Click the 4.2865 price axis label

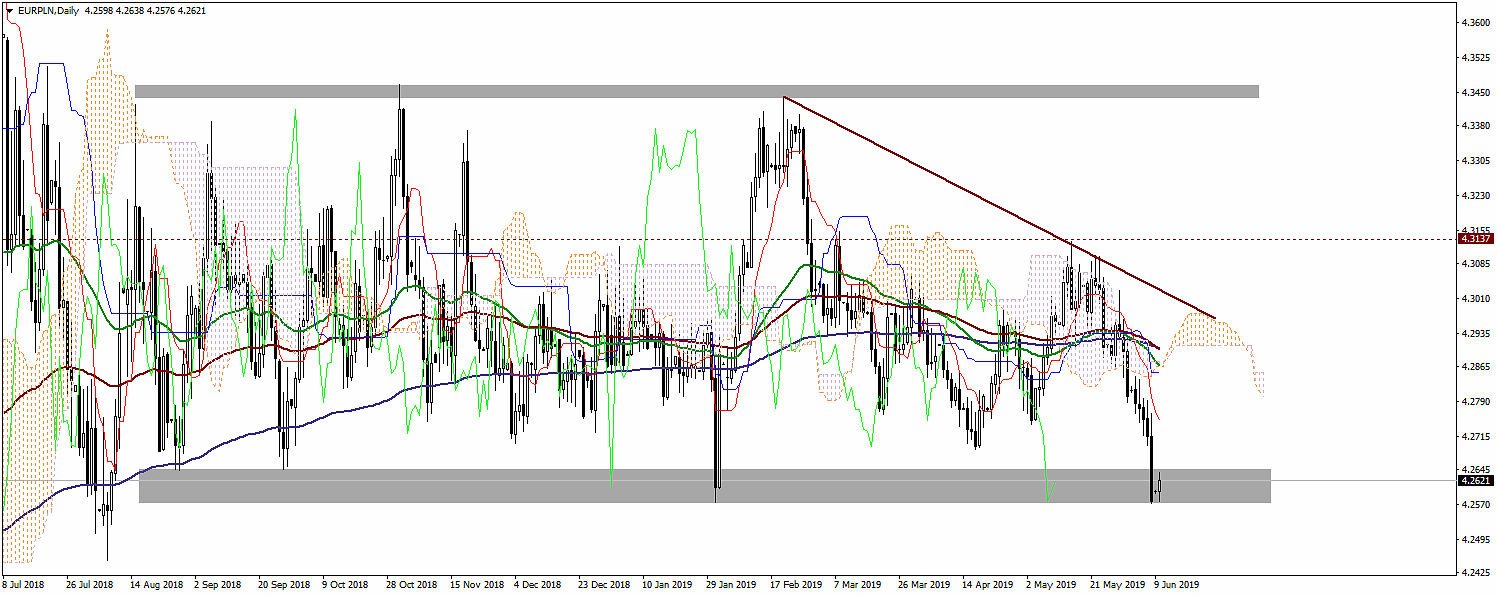[1476, 367]
